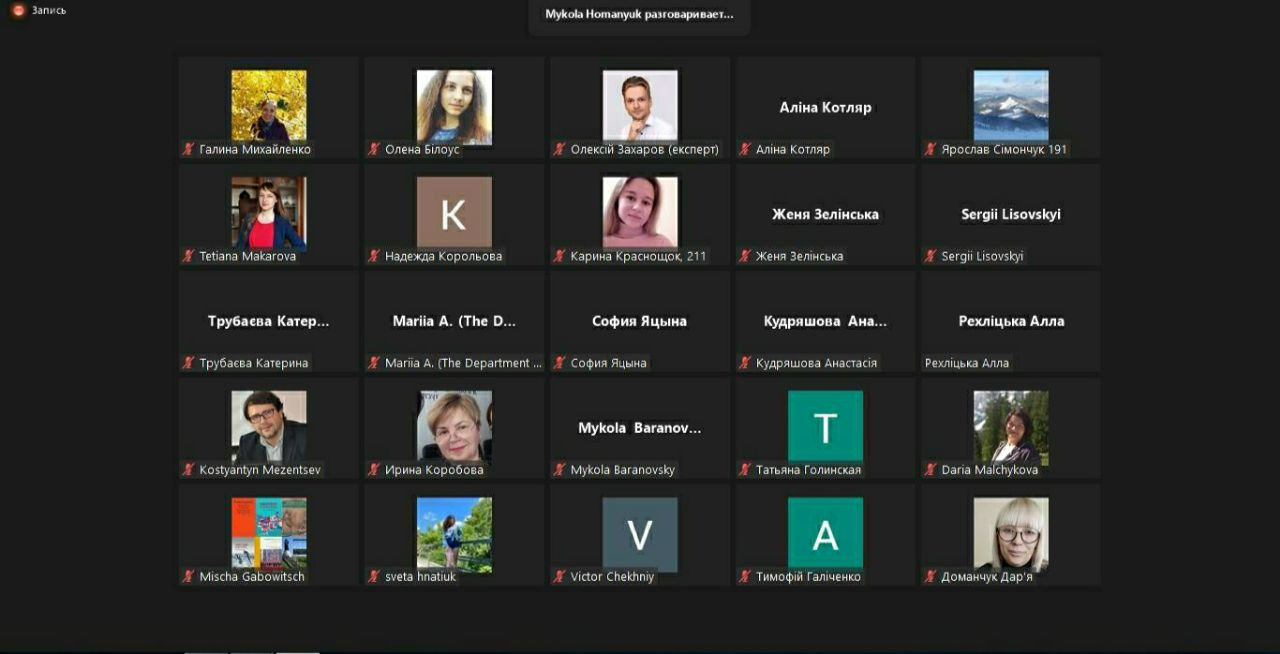Click muted mic icon beside Victor Chekhniy
Image resolution: width=1280 pixels, height=654 pixels.
point(559,577)
